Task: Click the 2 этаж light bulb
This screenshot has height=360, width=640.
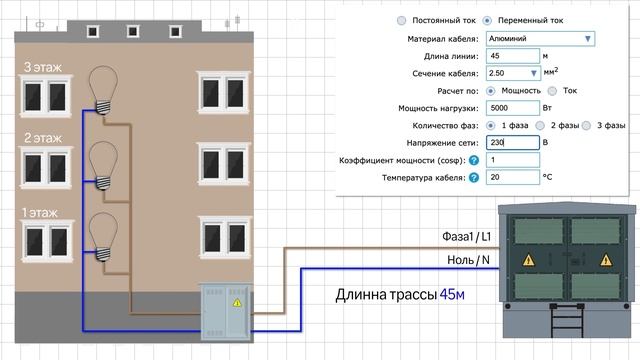Action: click(103, 166)
